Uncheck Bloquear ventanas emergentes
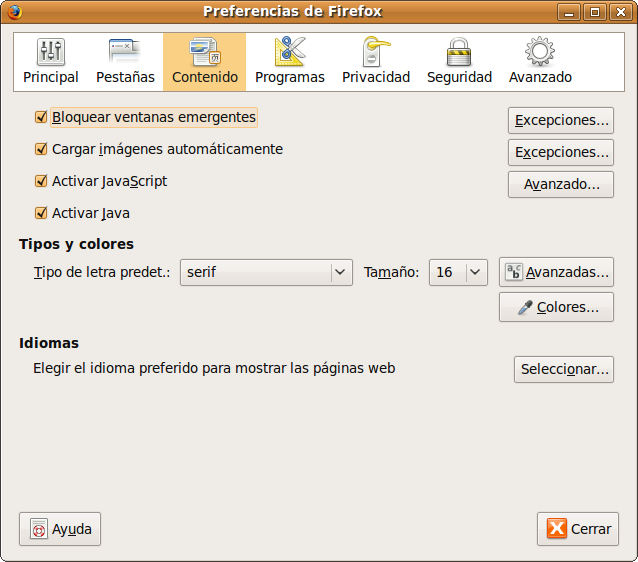638x562 pixels. click(41, 117)
